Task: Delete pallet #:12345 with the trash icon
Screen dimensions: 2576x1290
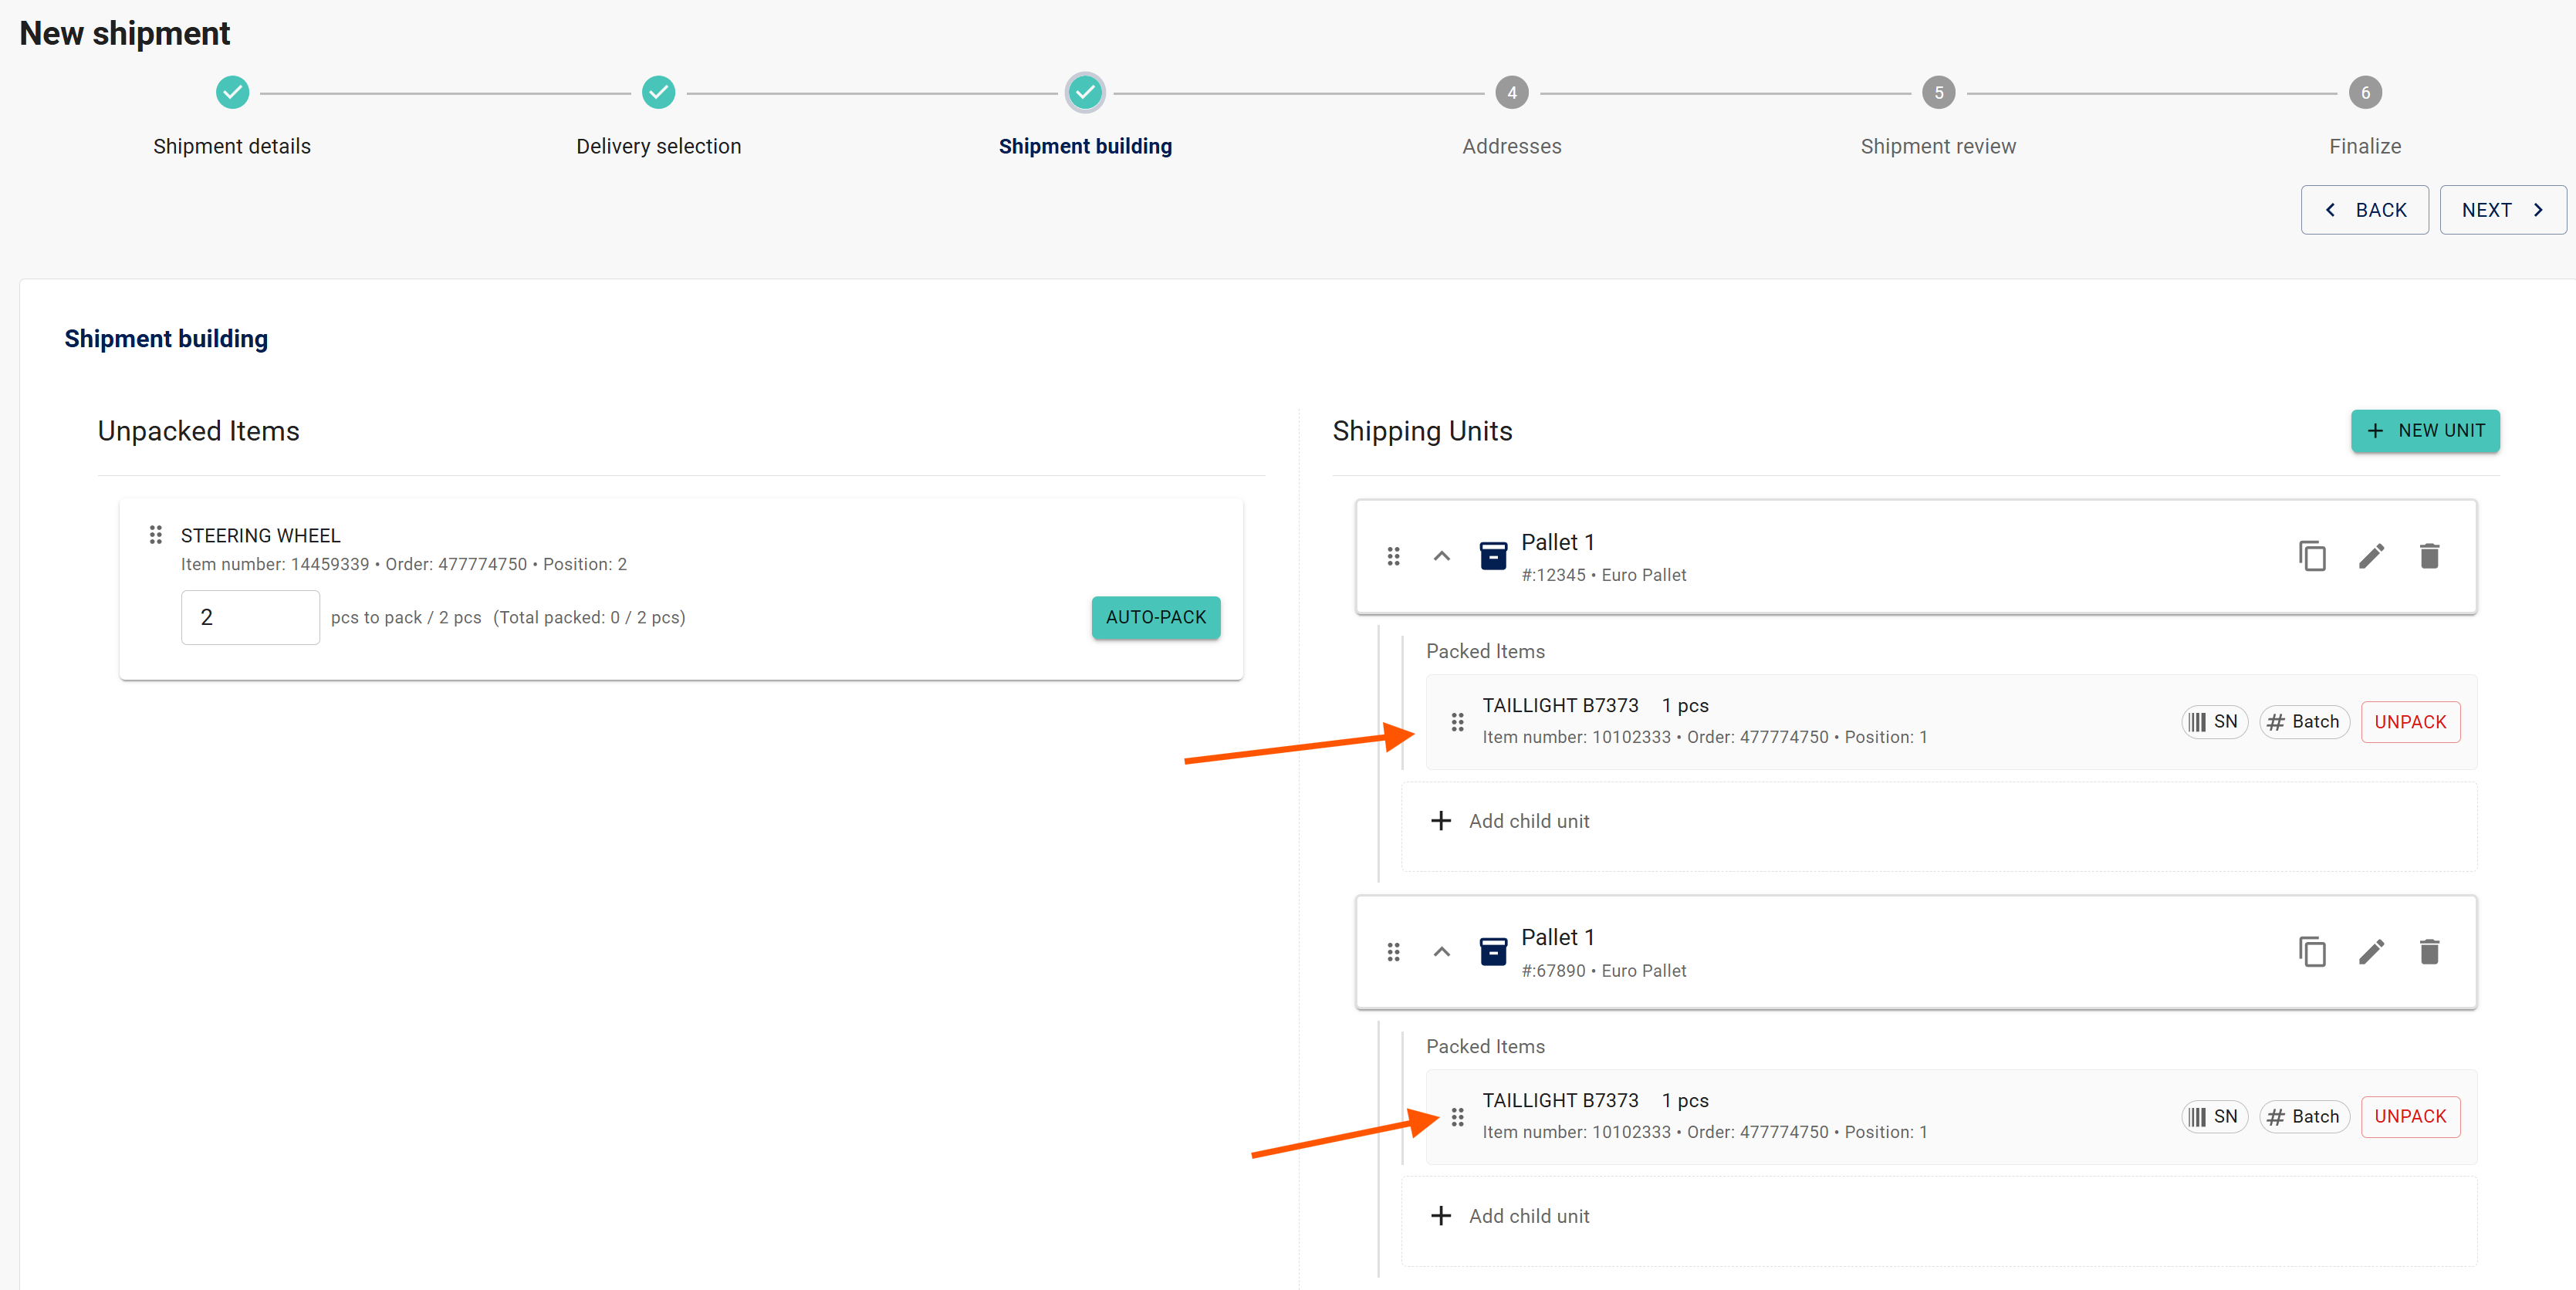Action: (2429, 556)
